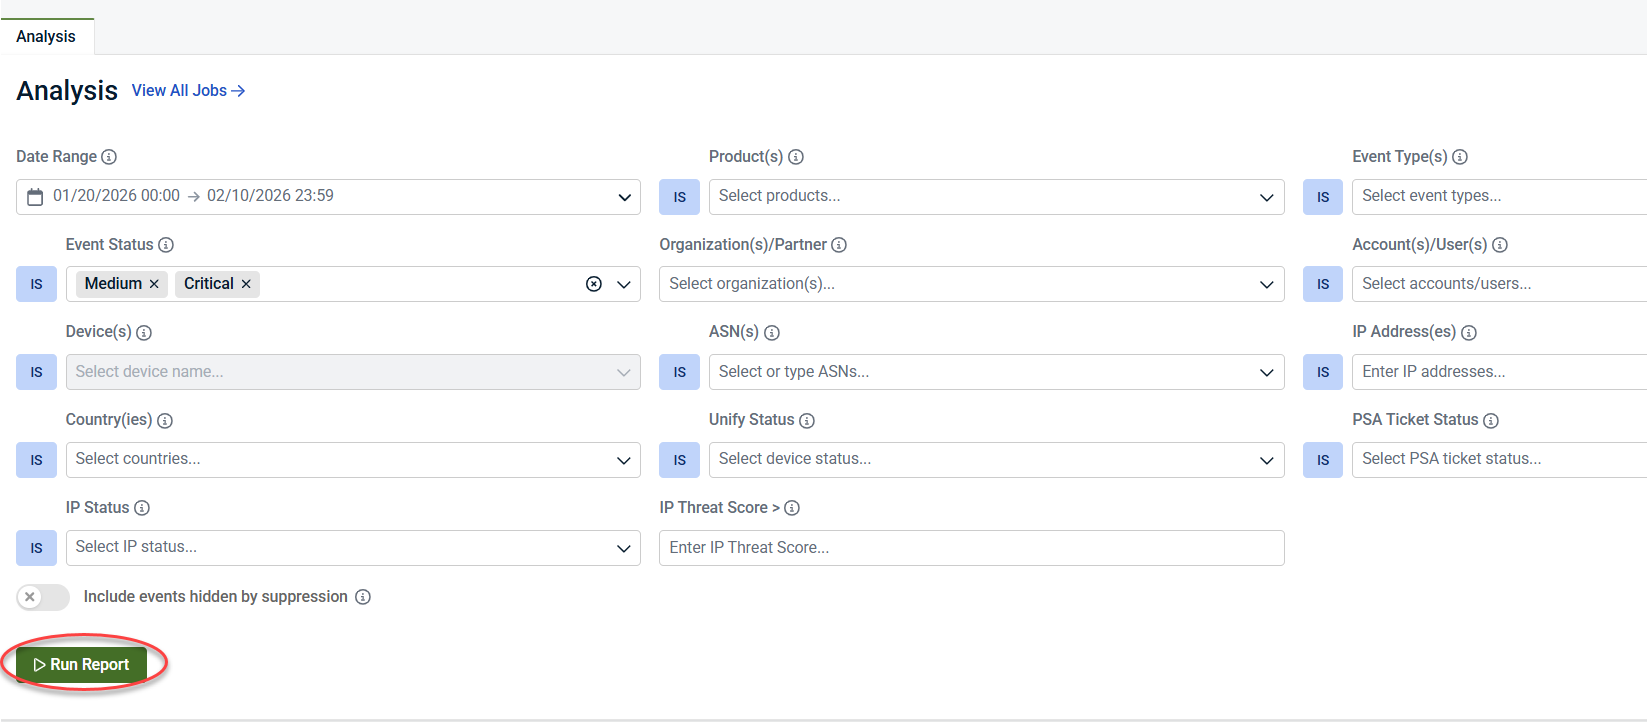This screenshot has width=1647, height=722.
Task: Click the calendar icon in Date Range field
Action: [35, 197]
